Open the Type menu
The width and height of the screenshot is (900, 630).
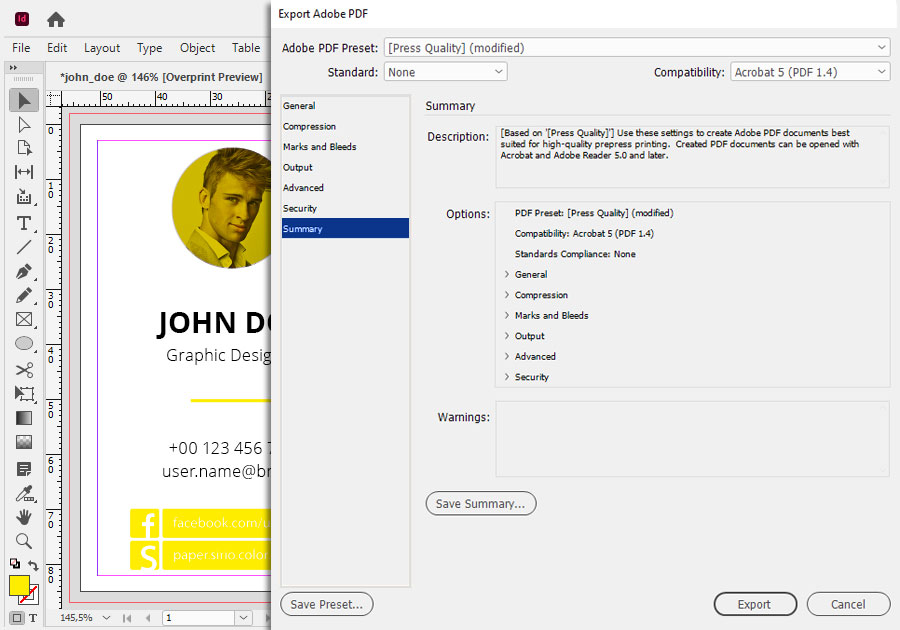[149, 48]
